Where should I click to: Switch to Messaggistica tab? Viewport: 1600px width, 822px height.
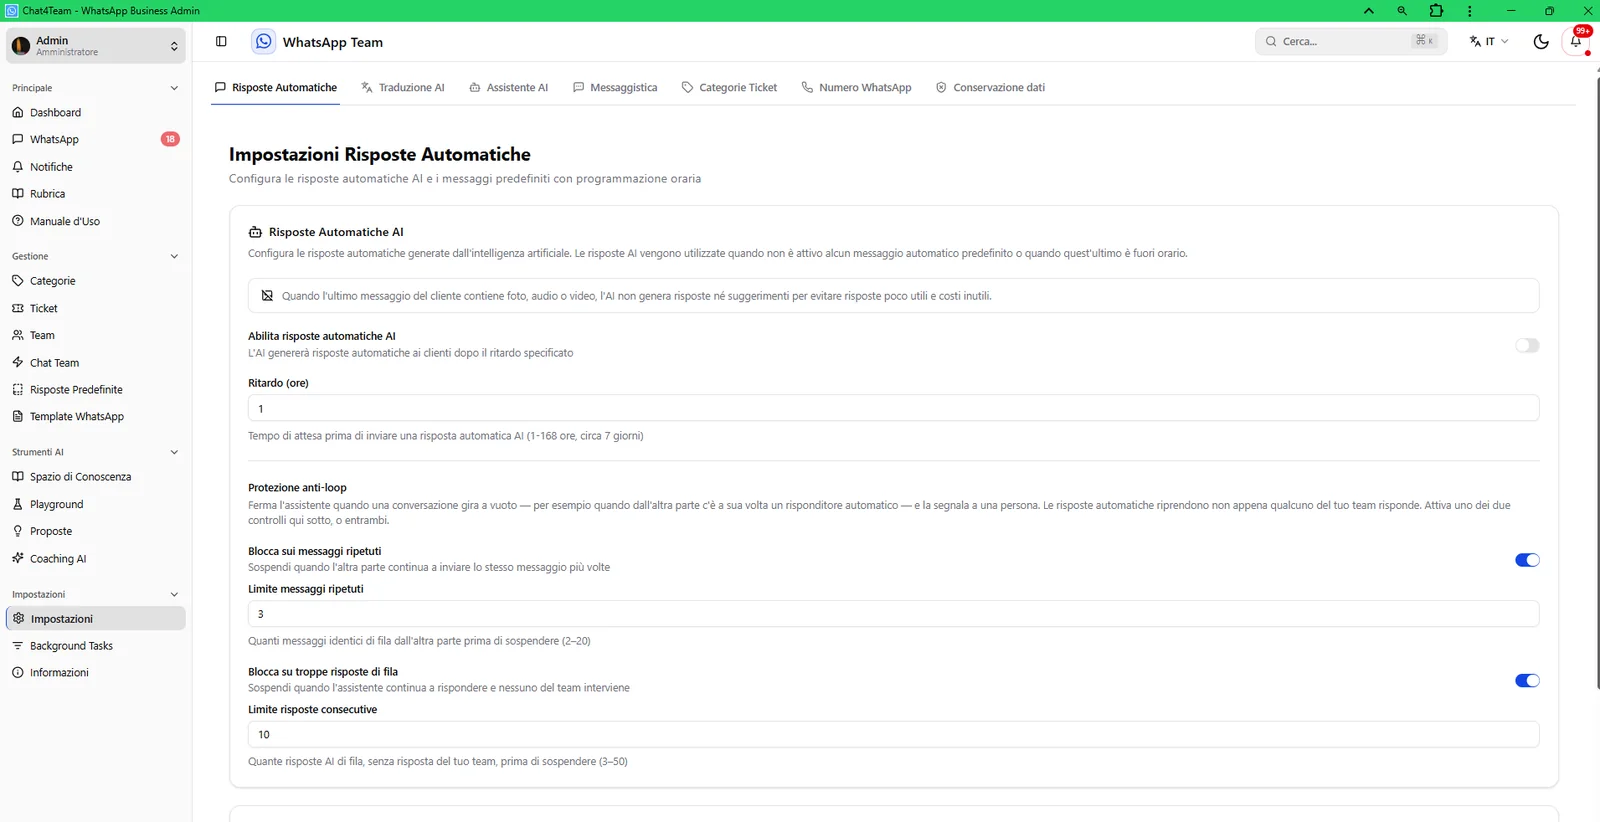pos(615,87)
